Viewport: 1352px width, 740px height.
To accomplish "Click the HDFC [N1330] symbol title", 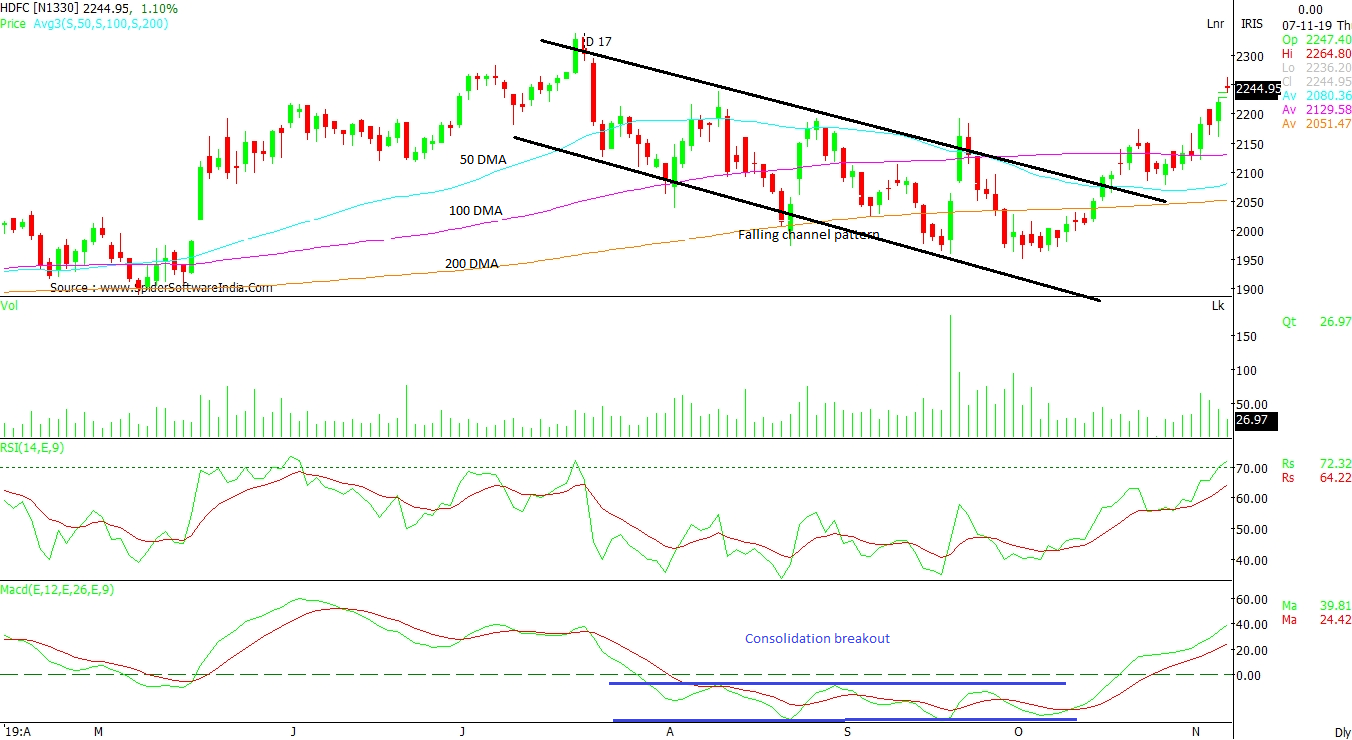I will 39,8.
